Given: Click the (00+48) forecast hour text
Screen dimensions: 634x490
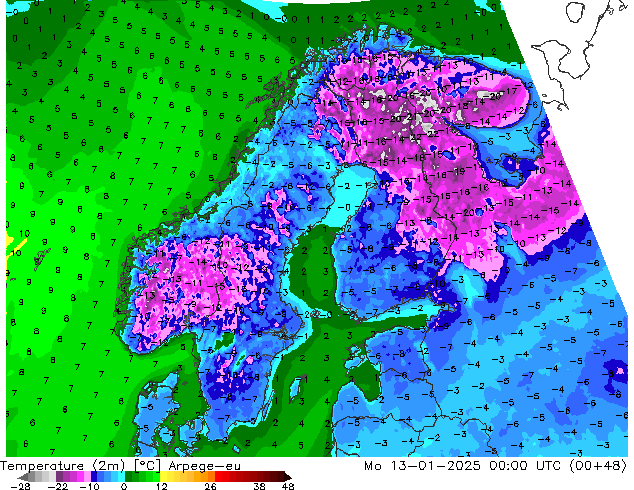Looking at the screenshot, I should coord(598,466).
